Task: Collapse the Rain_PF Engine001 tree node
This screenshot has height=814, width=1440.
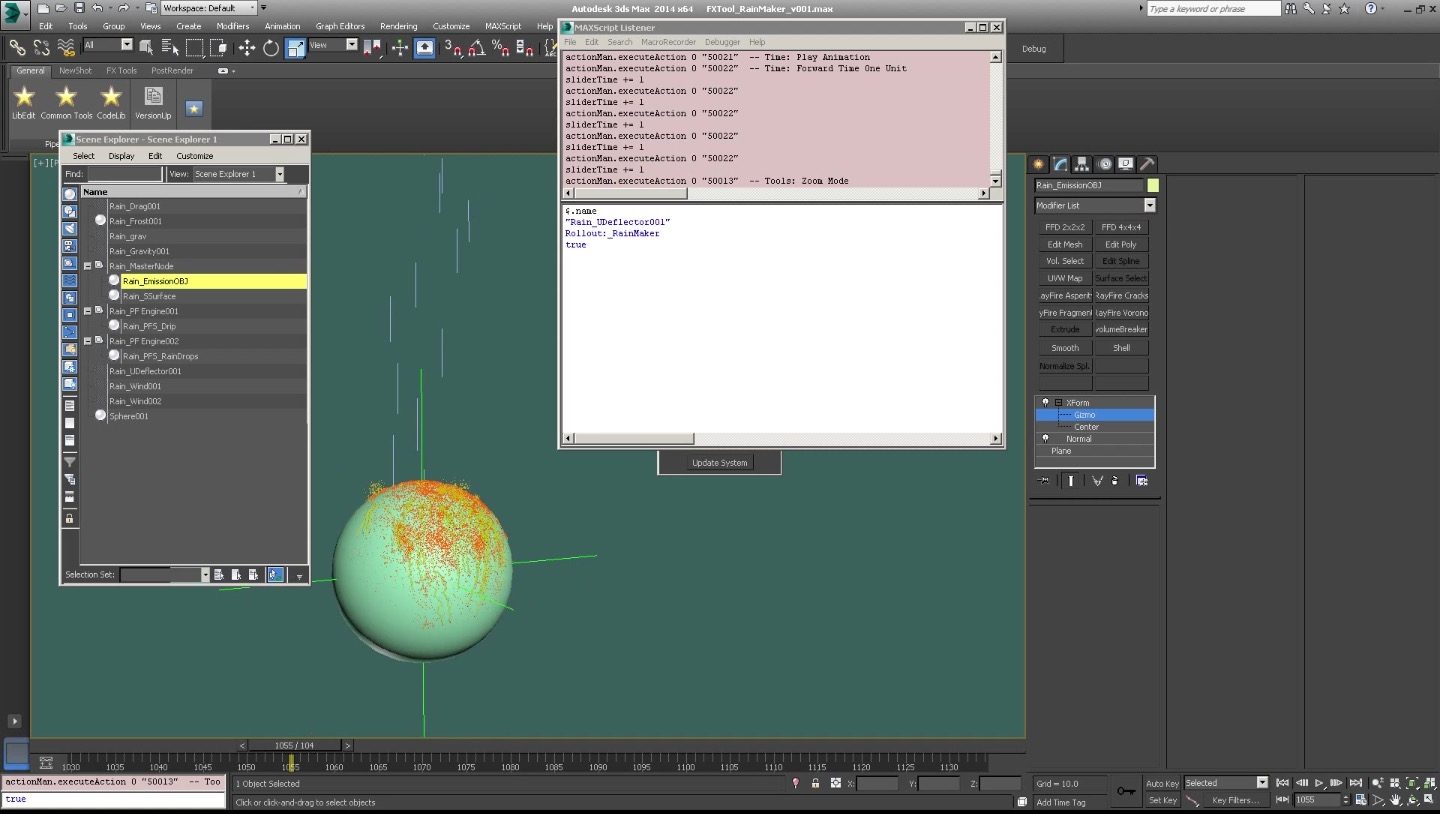Action: [x=87, y=311]
